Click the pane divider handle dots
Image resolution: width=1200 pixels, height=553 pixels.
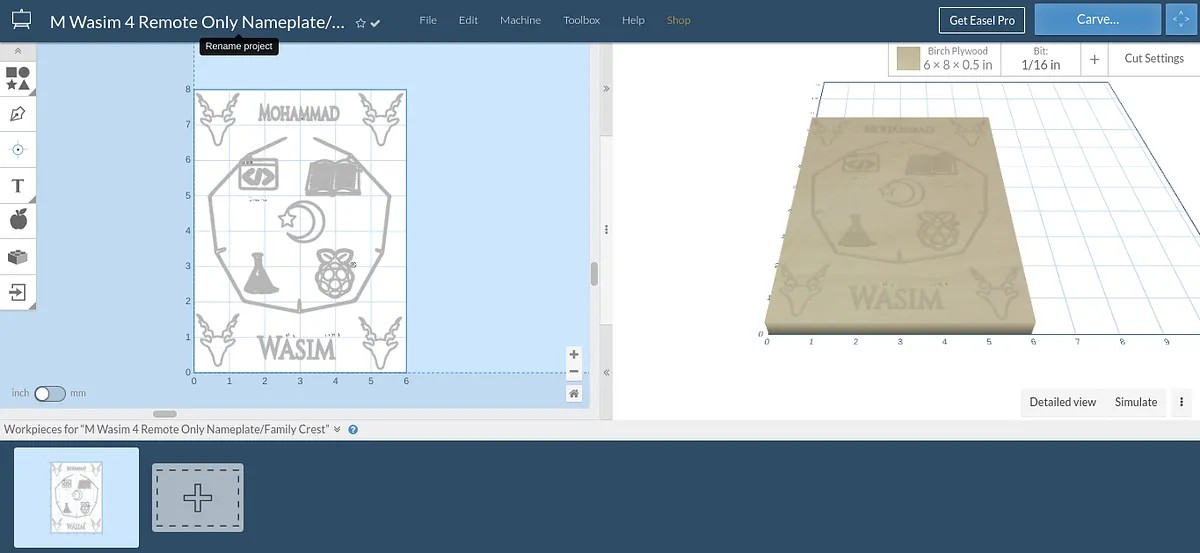(606, 229)
